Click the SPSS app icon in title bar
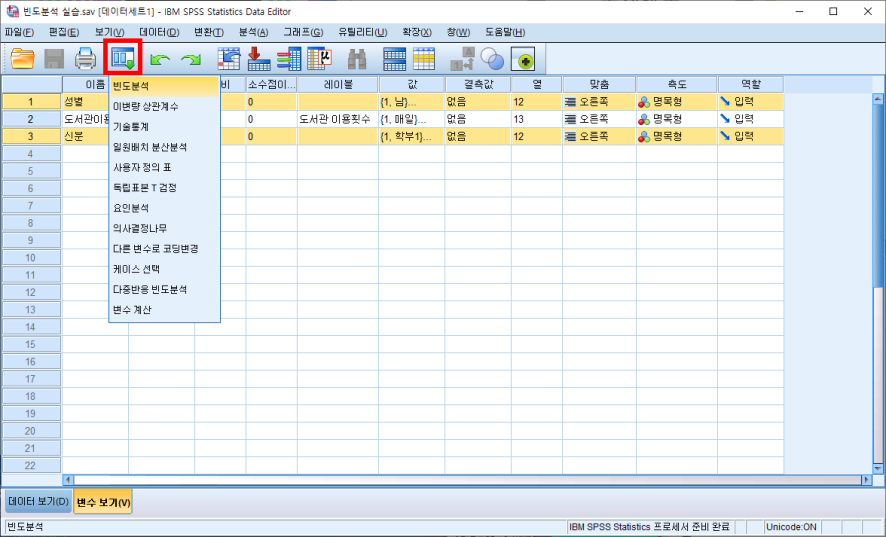 [12, 11]
